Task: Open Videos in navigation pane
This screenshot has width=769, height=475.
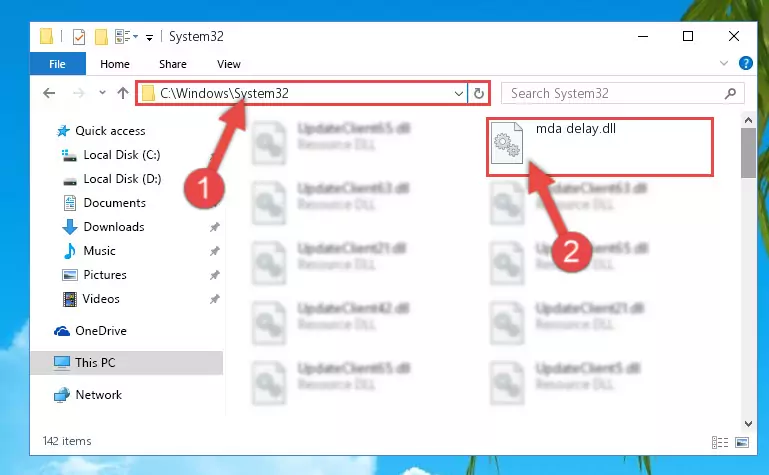Action: 101,299
